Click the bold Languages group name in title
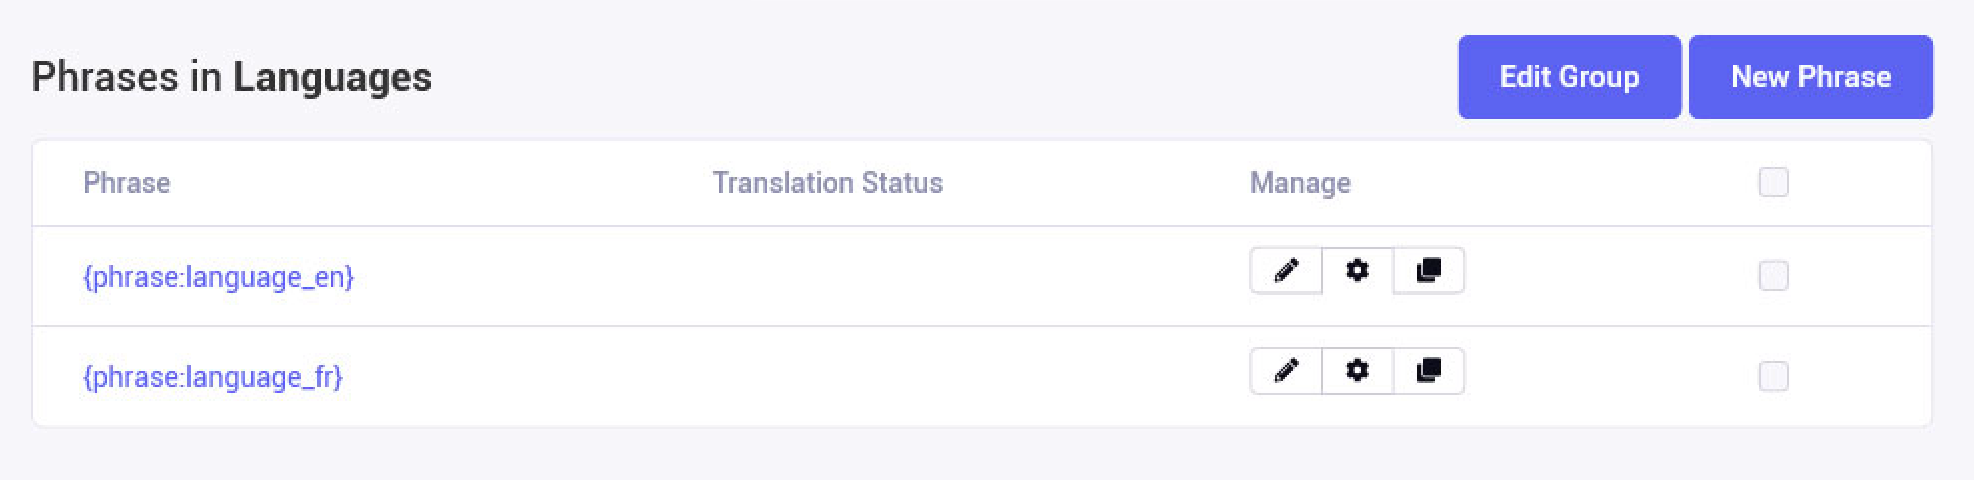This screenshot has height=480, width=1974. (x=332, y=77)
